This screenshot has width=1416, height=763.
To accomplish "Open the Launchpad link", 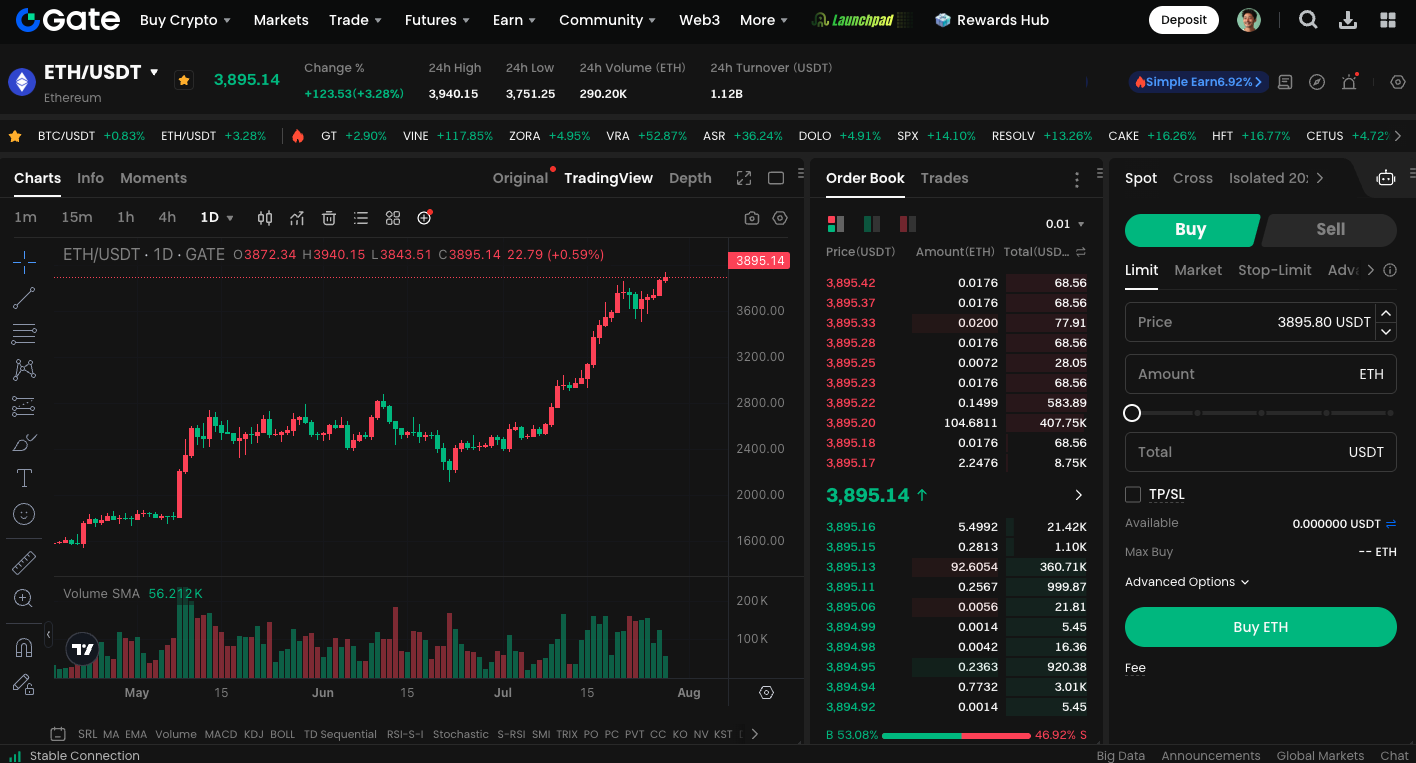I will [862, 20].
